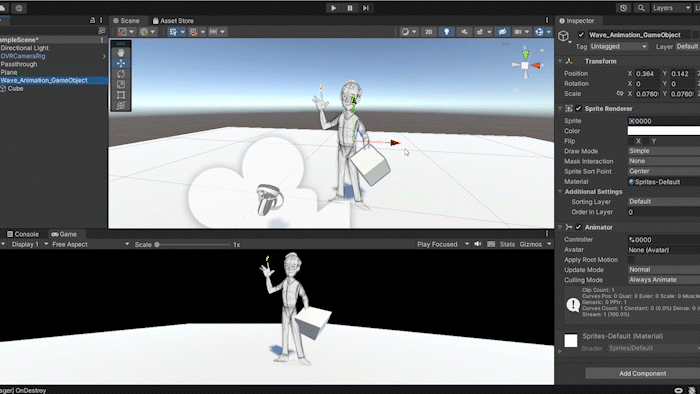This screenshot has width=700, height=394.
Task: Select the Rotate tool
Action: tap(121, 74)
